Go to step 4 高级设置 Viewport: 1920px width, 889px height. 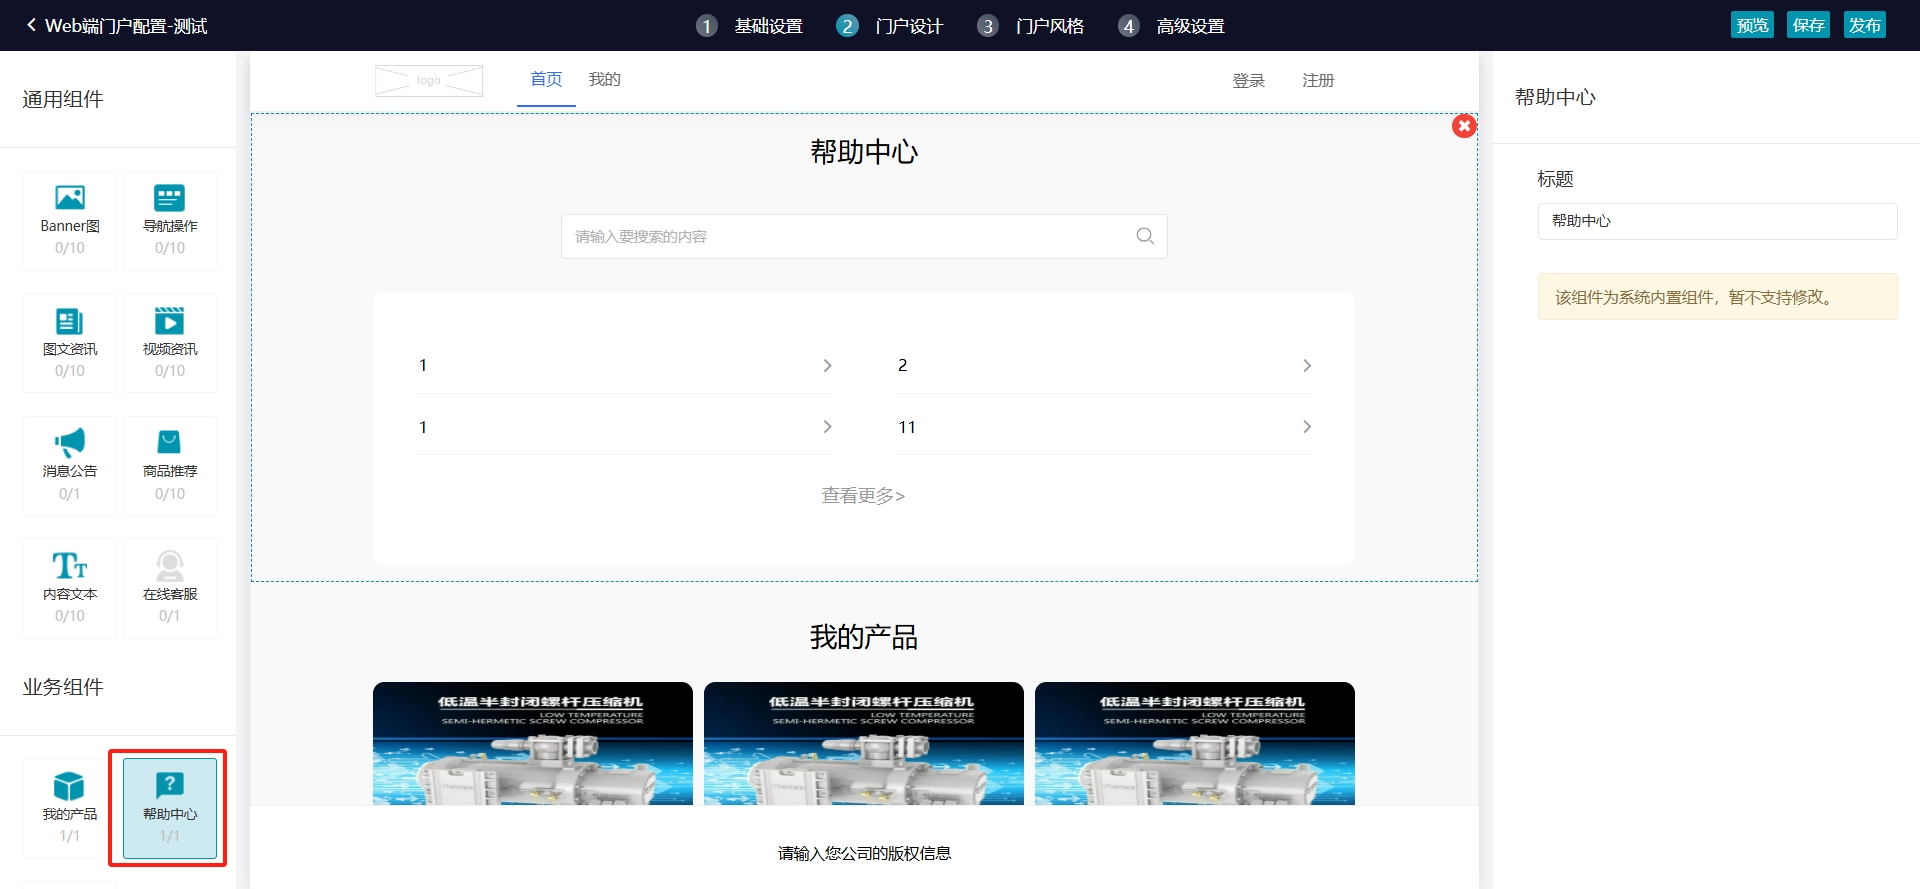coord(1172,26)
